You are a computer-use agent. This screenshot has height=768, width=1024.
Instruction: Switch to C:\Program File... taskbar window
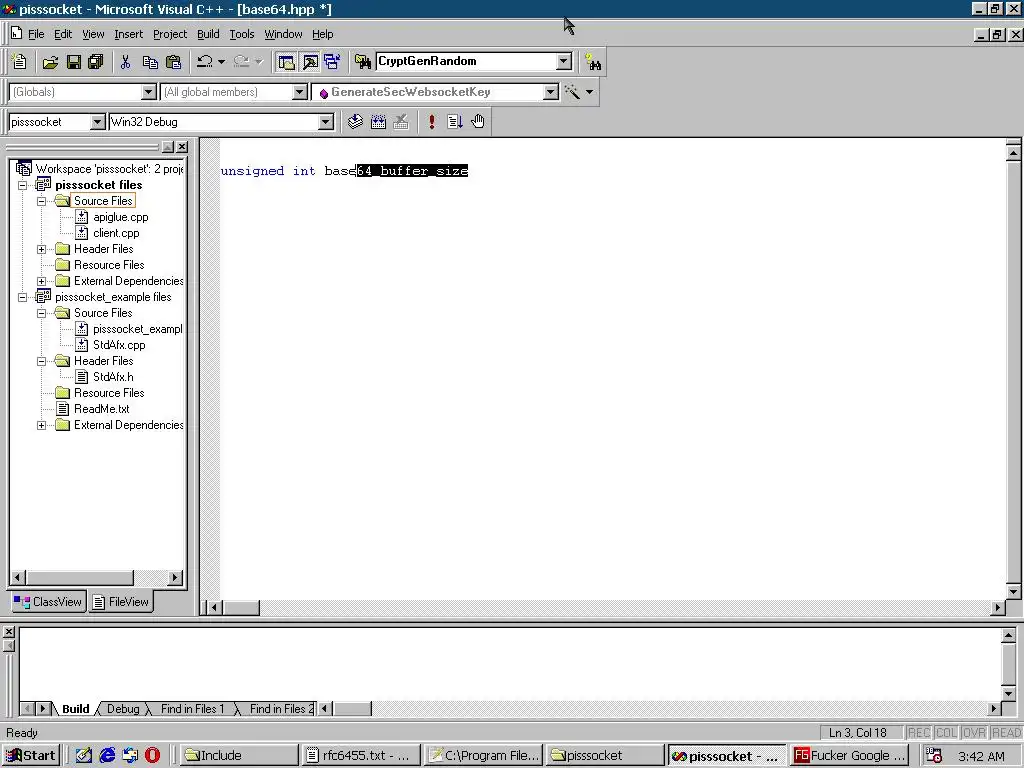tap(484, 756)
